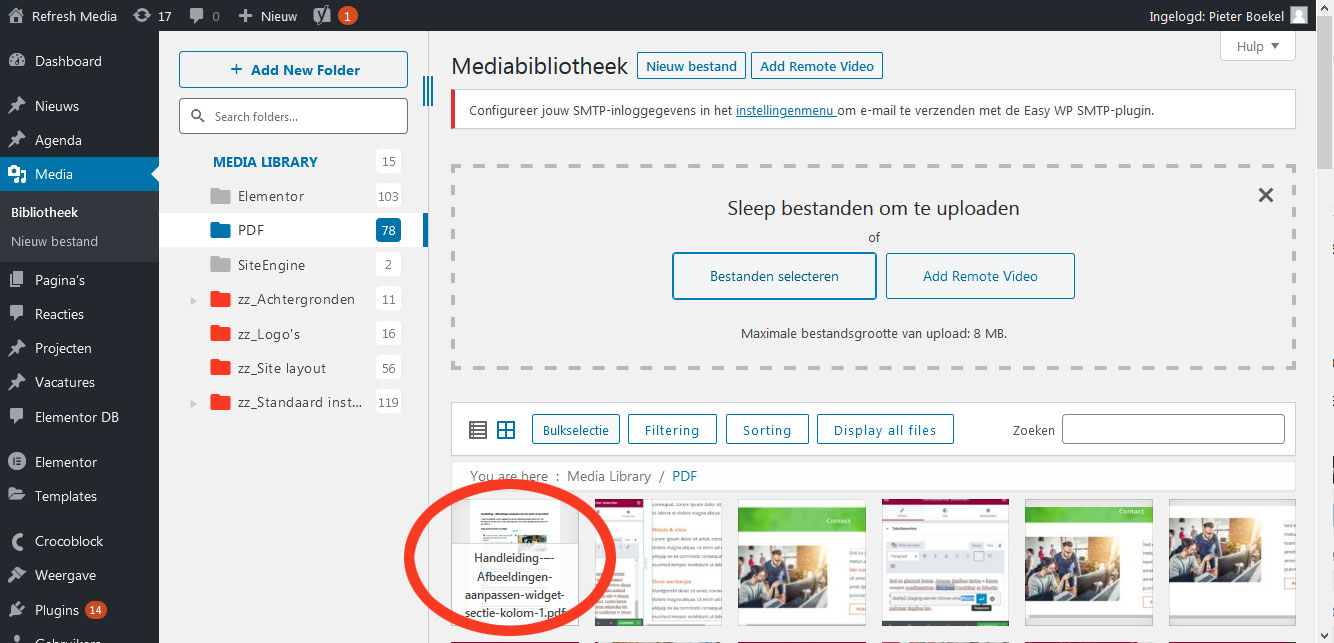Switch to list view icon

(x=478, y=430)
